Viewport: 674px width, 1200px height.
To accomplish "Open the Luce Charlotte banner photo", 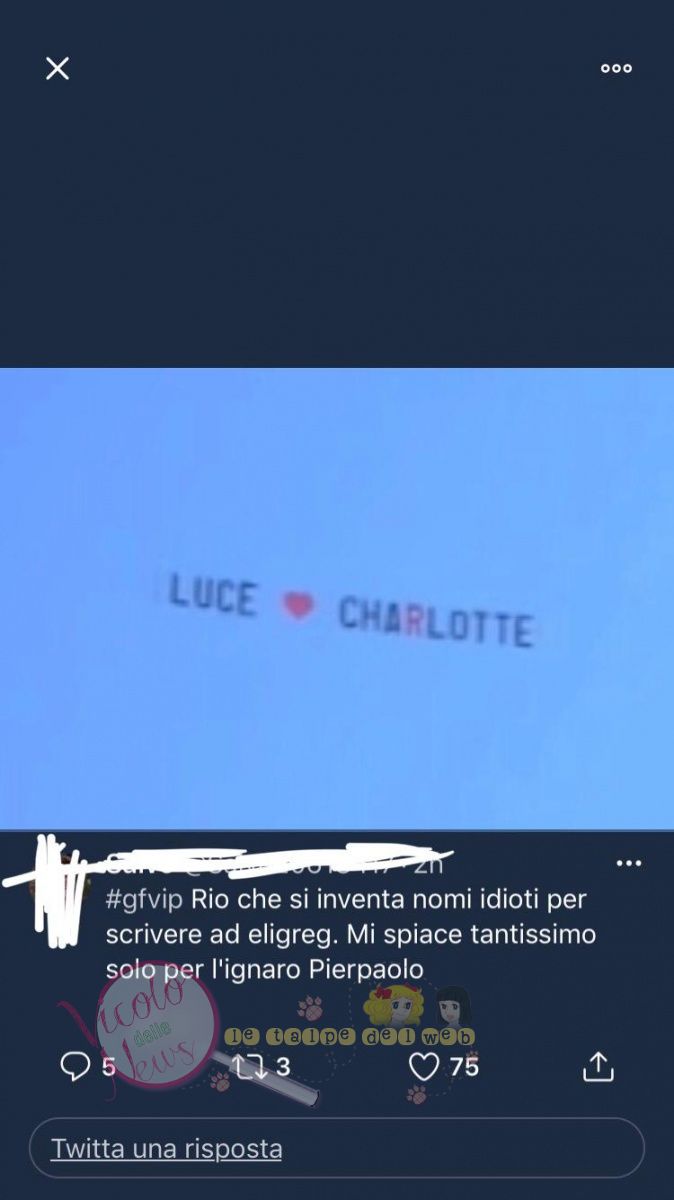I will coord(337,598).
